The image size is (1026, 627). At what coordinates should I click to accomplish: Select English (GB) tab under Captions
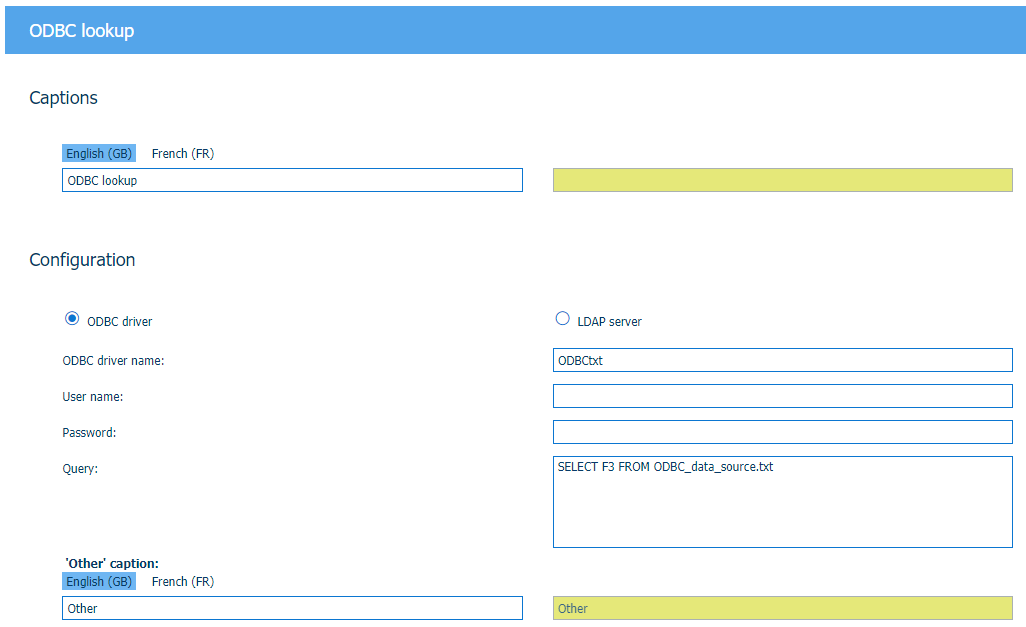click(x=98, y=154)
